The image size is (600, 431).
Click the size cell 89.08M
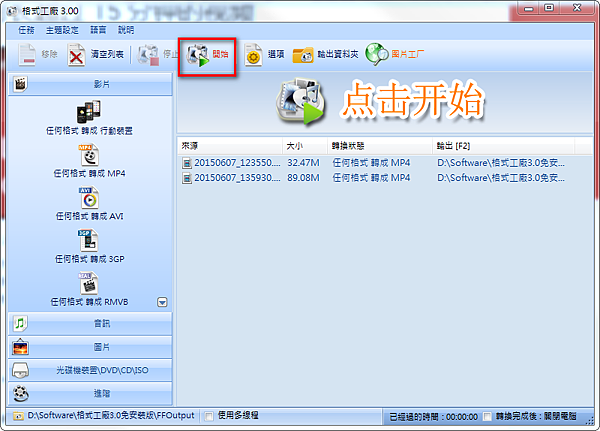303,178
